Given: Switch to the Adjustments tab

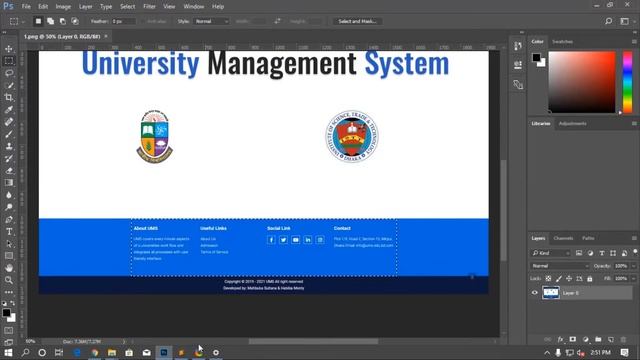Looking at the screenshot, I should 572,123.
